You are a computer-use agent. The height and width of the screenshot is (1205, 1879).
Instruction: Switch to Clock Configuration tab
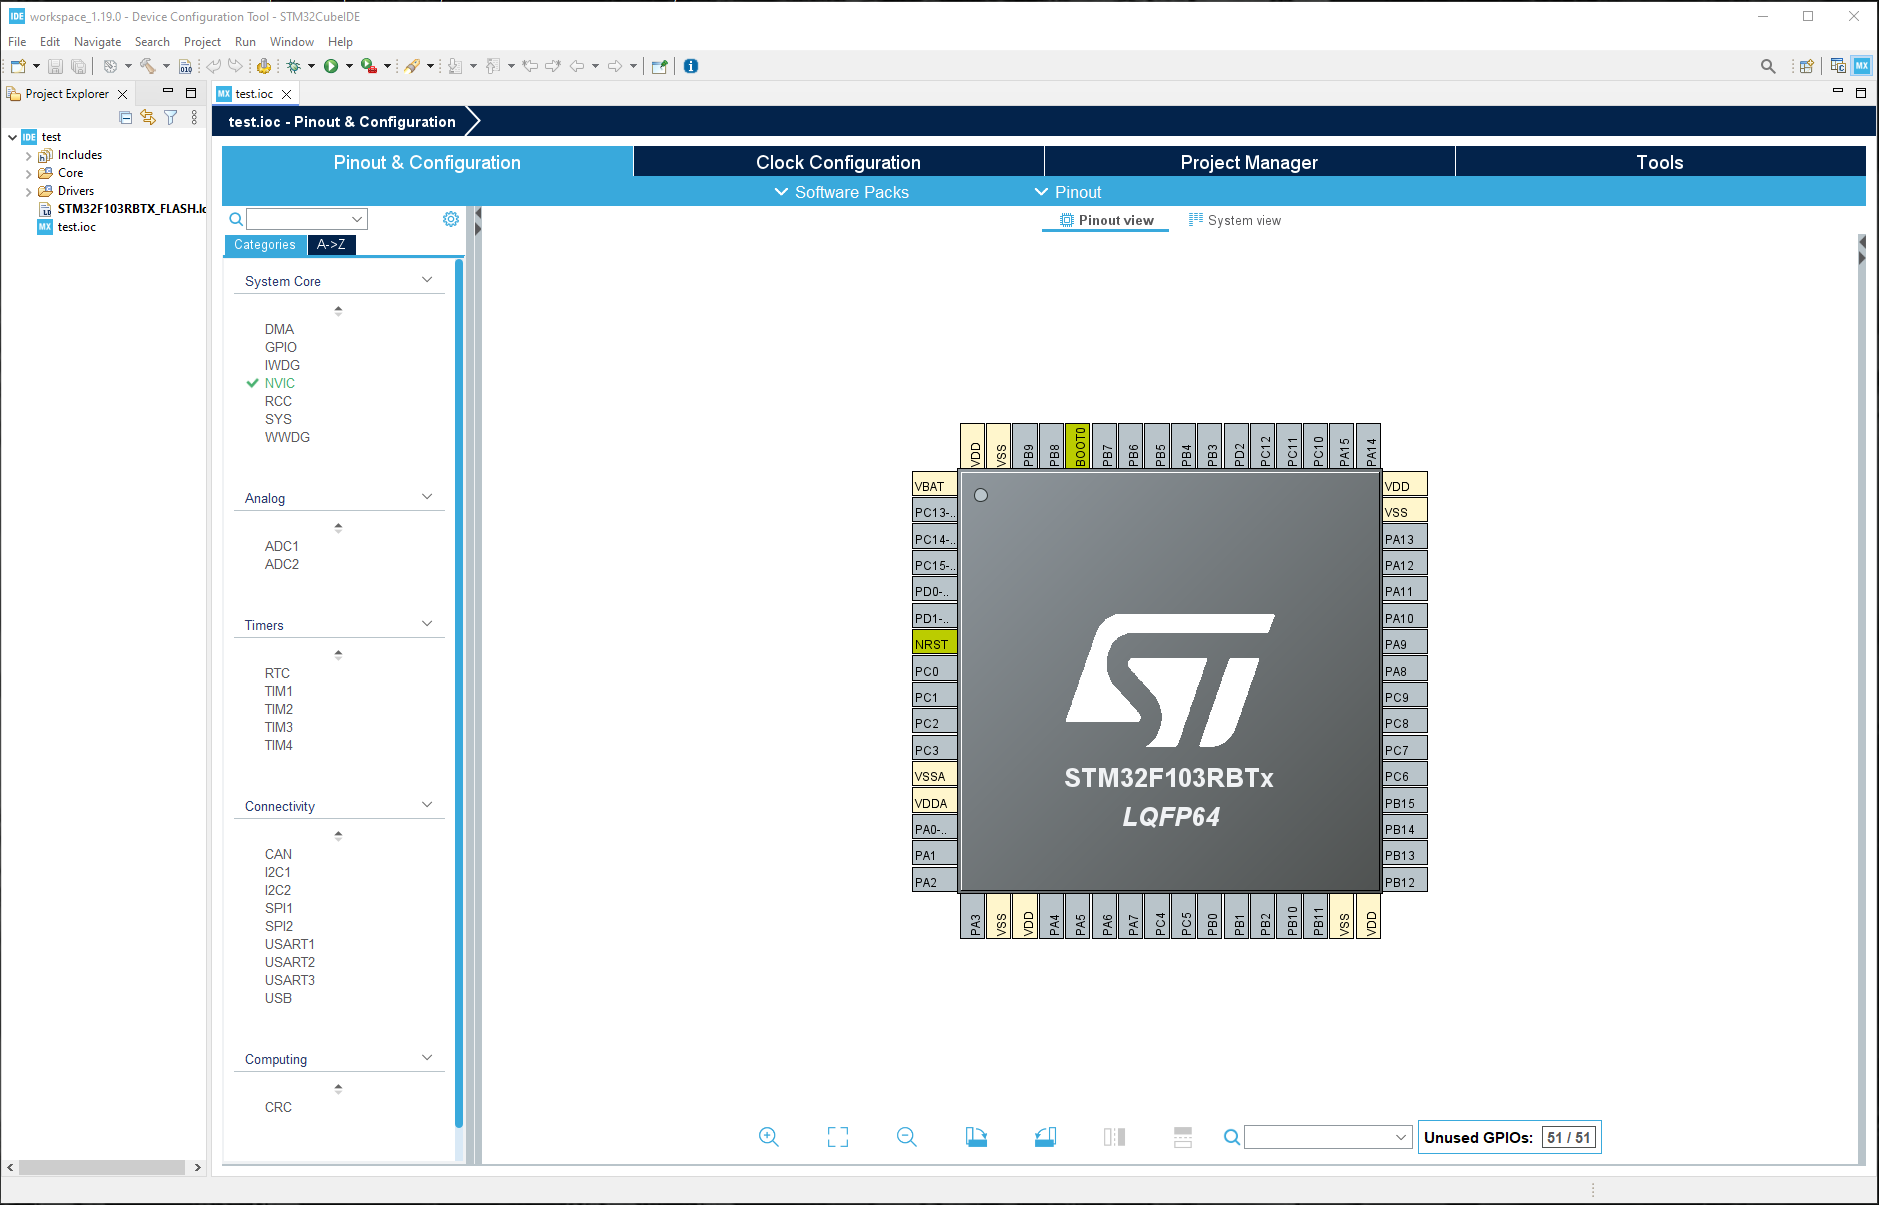[x=838, y=162]
